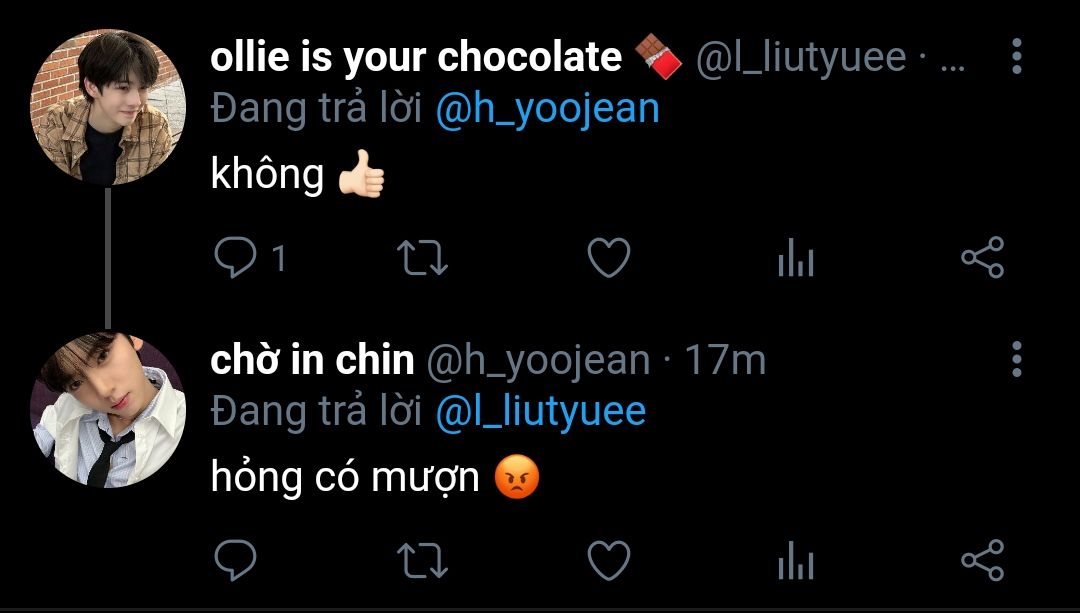Like ollie is your chocolate's tweet
This screenshot has width=1080, height=613.
click(609, 258)
